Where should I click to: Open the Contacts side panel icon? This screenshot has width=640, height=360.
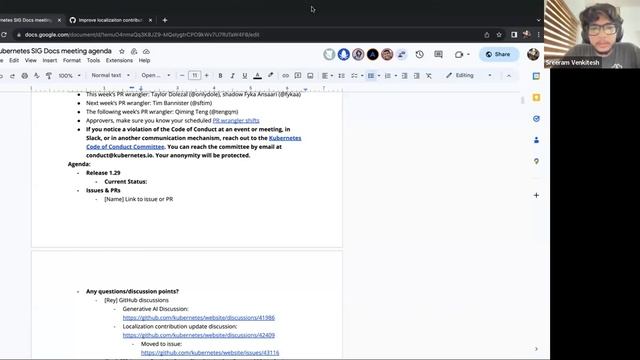[536, 140]
